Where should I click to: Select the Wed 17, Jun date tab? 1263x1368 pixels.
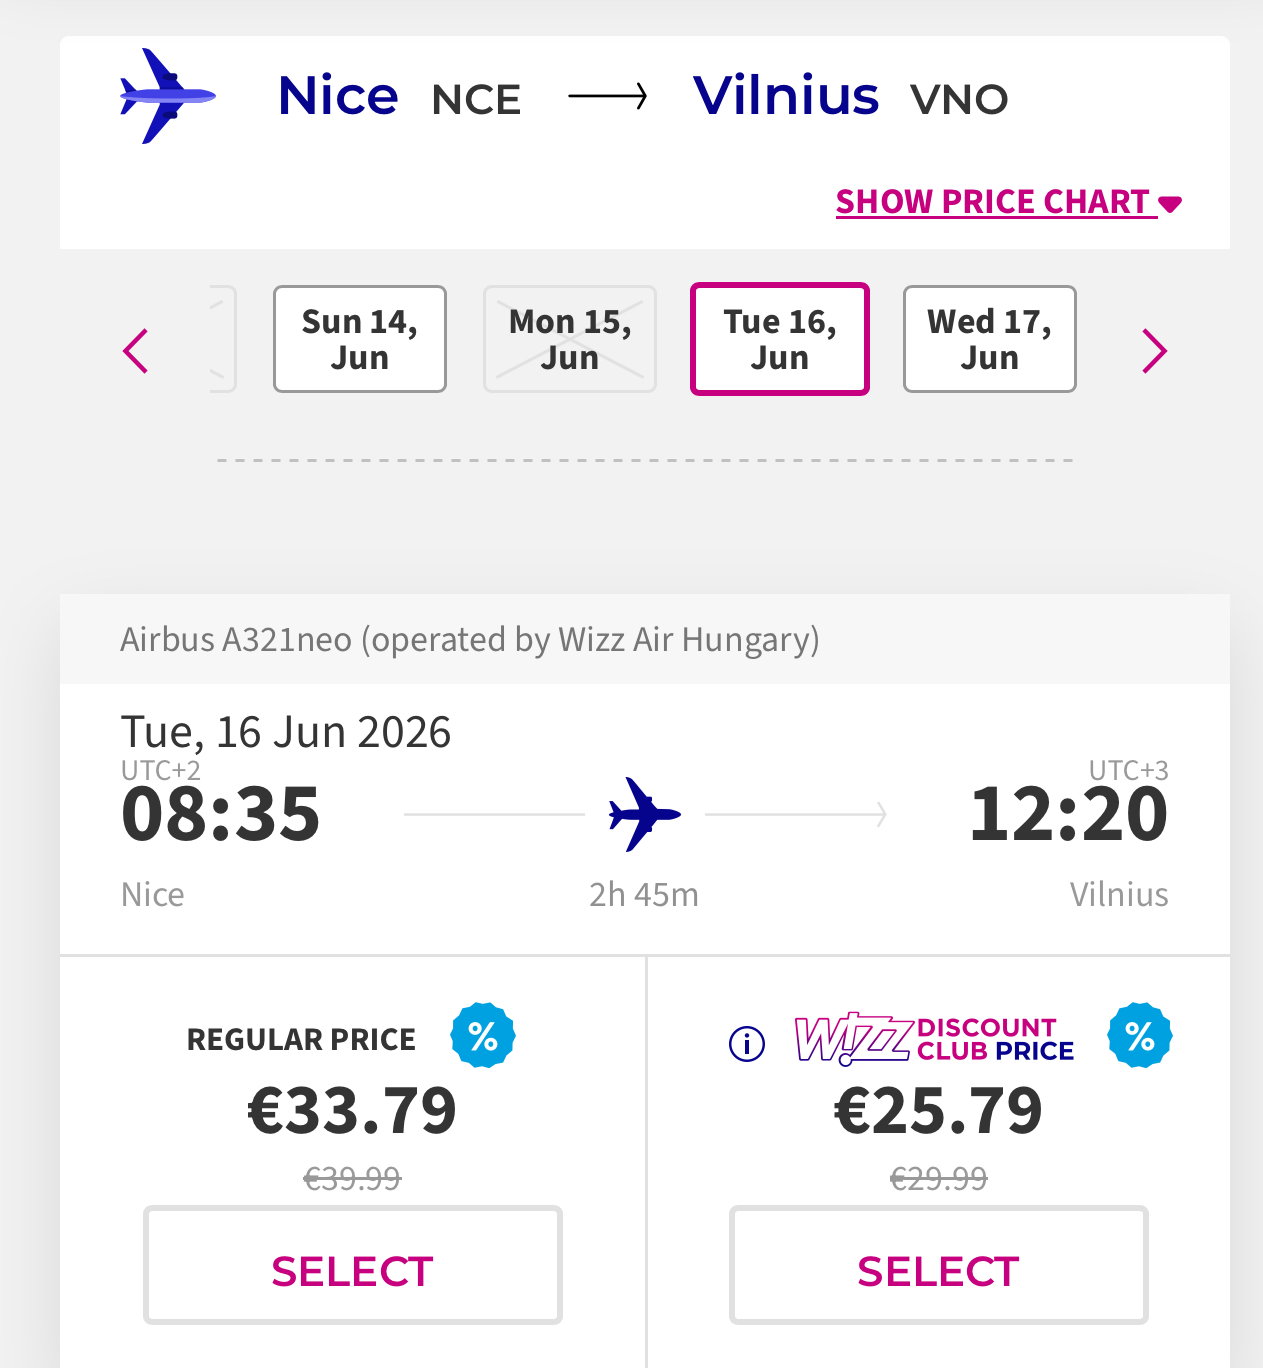pyautogui.click(x=989, y=339)
